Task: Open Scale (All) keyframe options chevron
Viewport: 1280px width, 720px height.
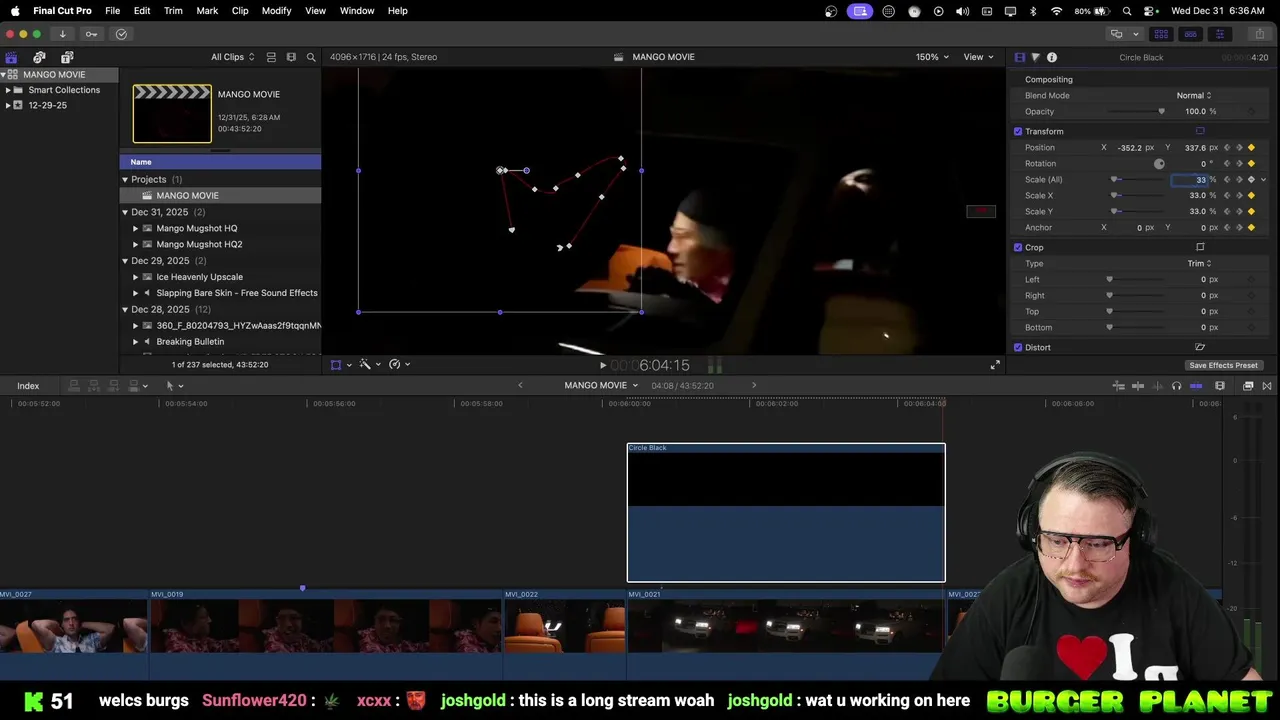Action: point(1263,180)
